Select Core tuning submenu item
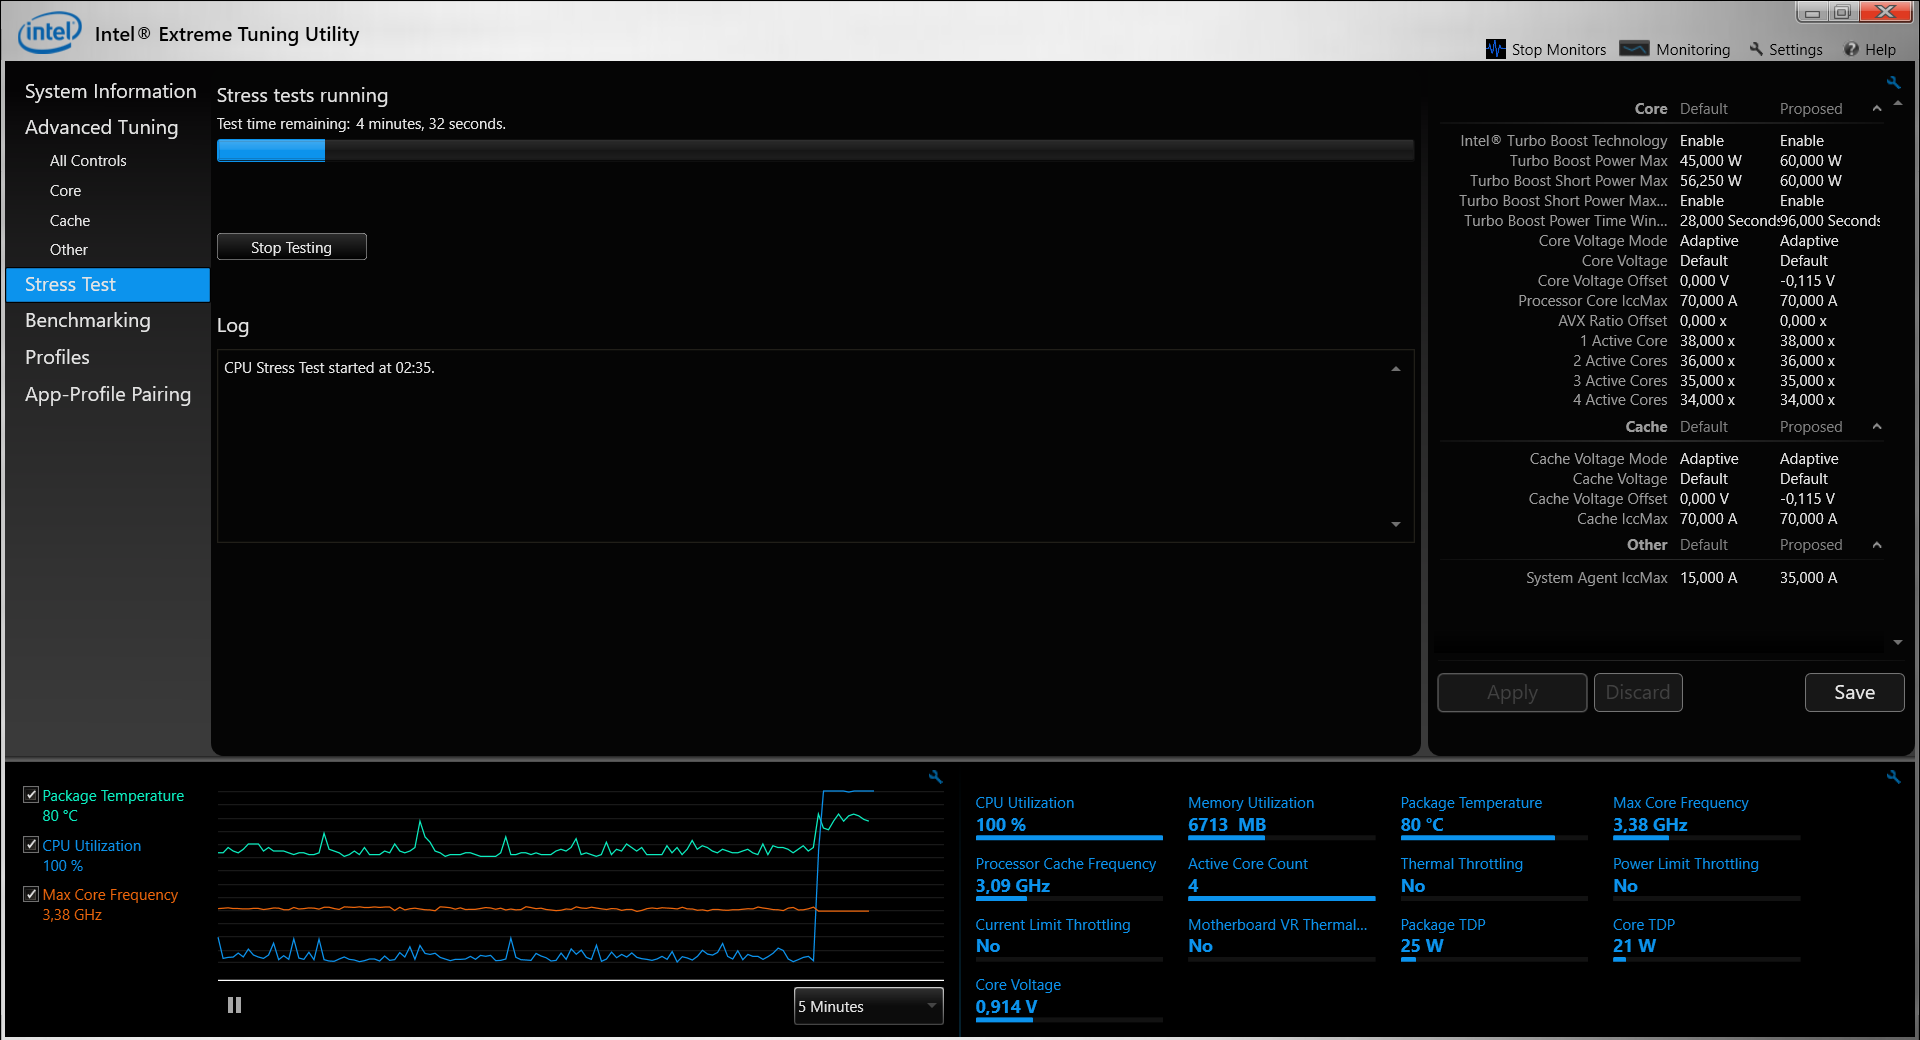 (x=65, y=191)
